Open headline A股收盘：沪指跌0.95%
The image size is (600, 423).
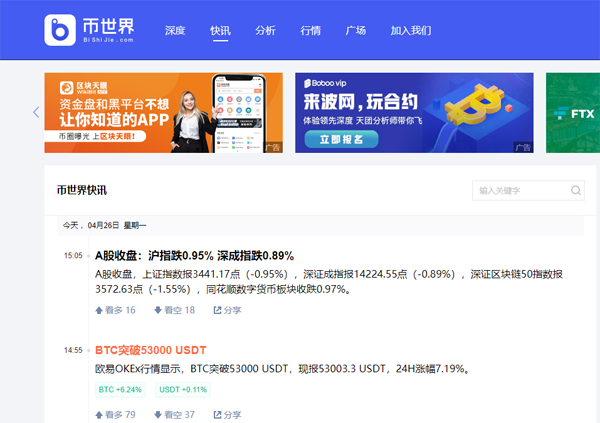click(194, 256)
